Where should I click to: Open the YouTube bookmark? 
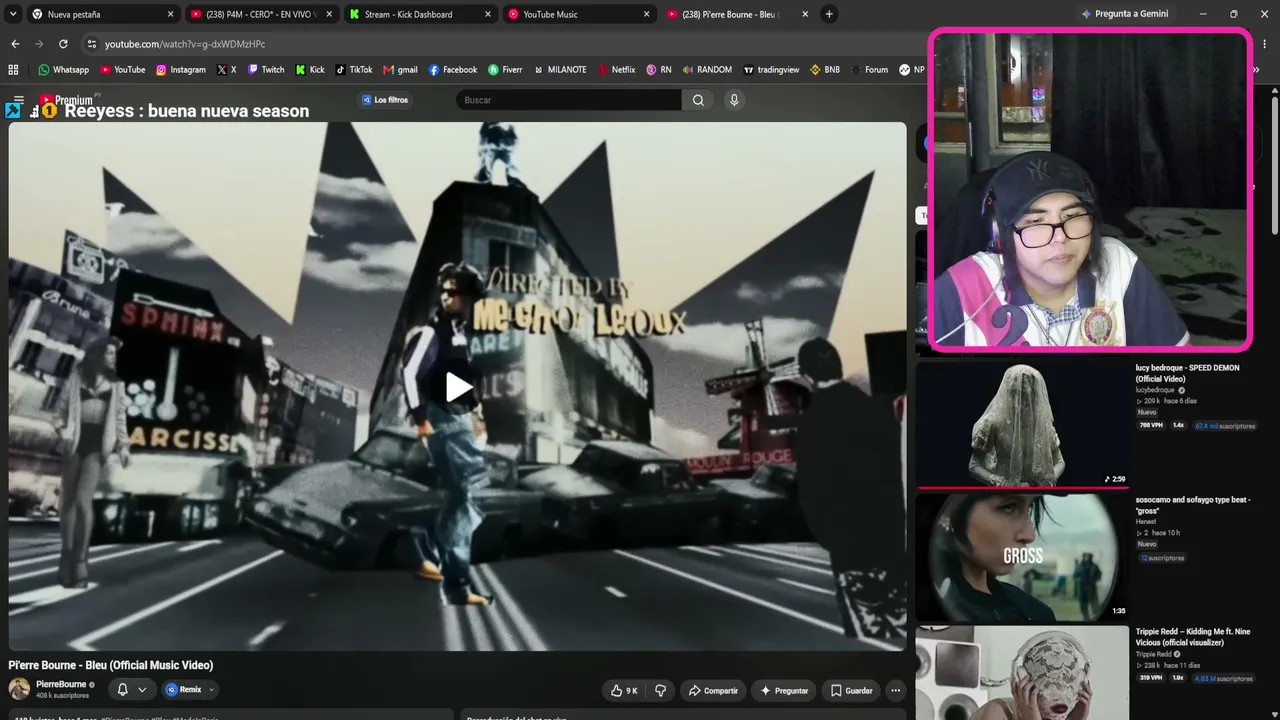coord(123,70)
